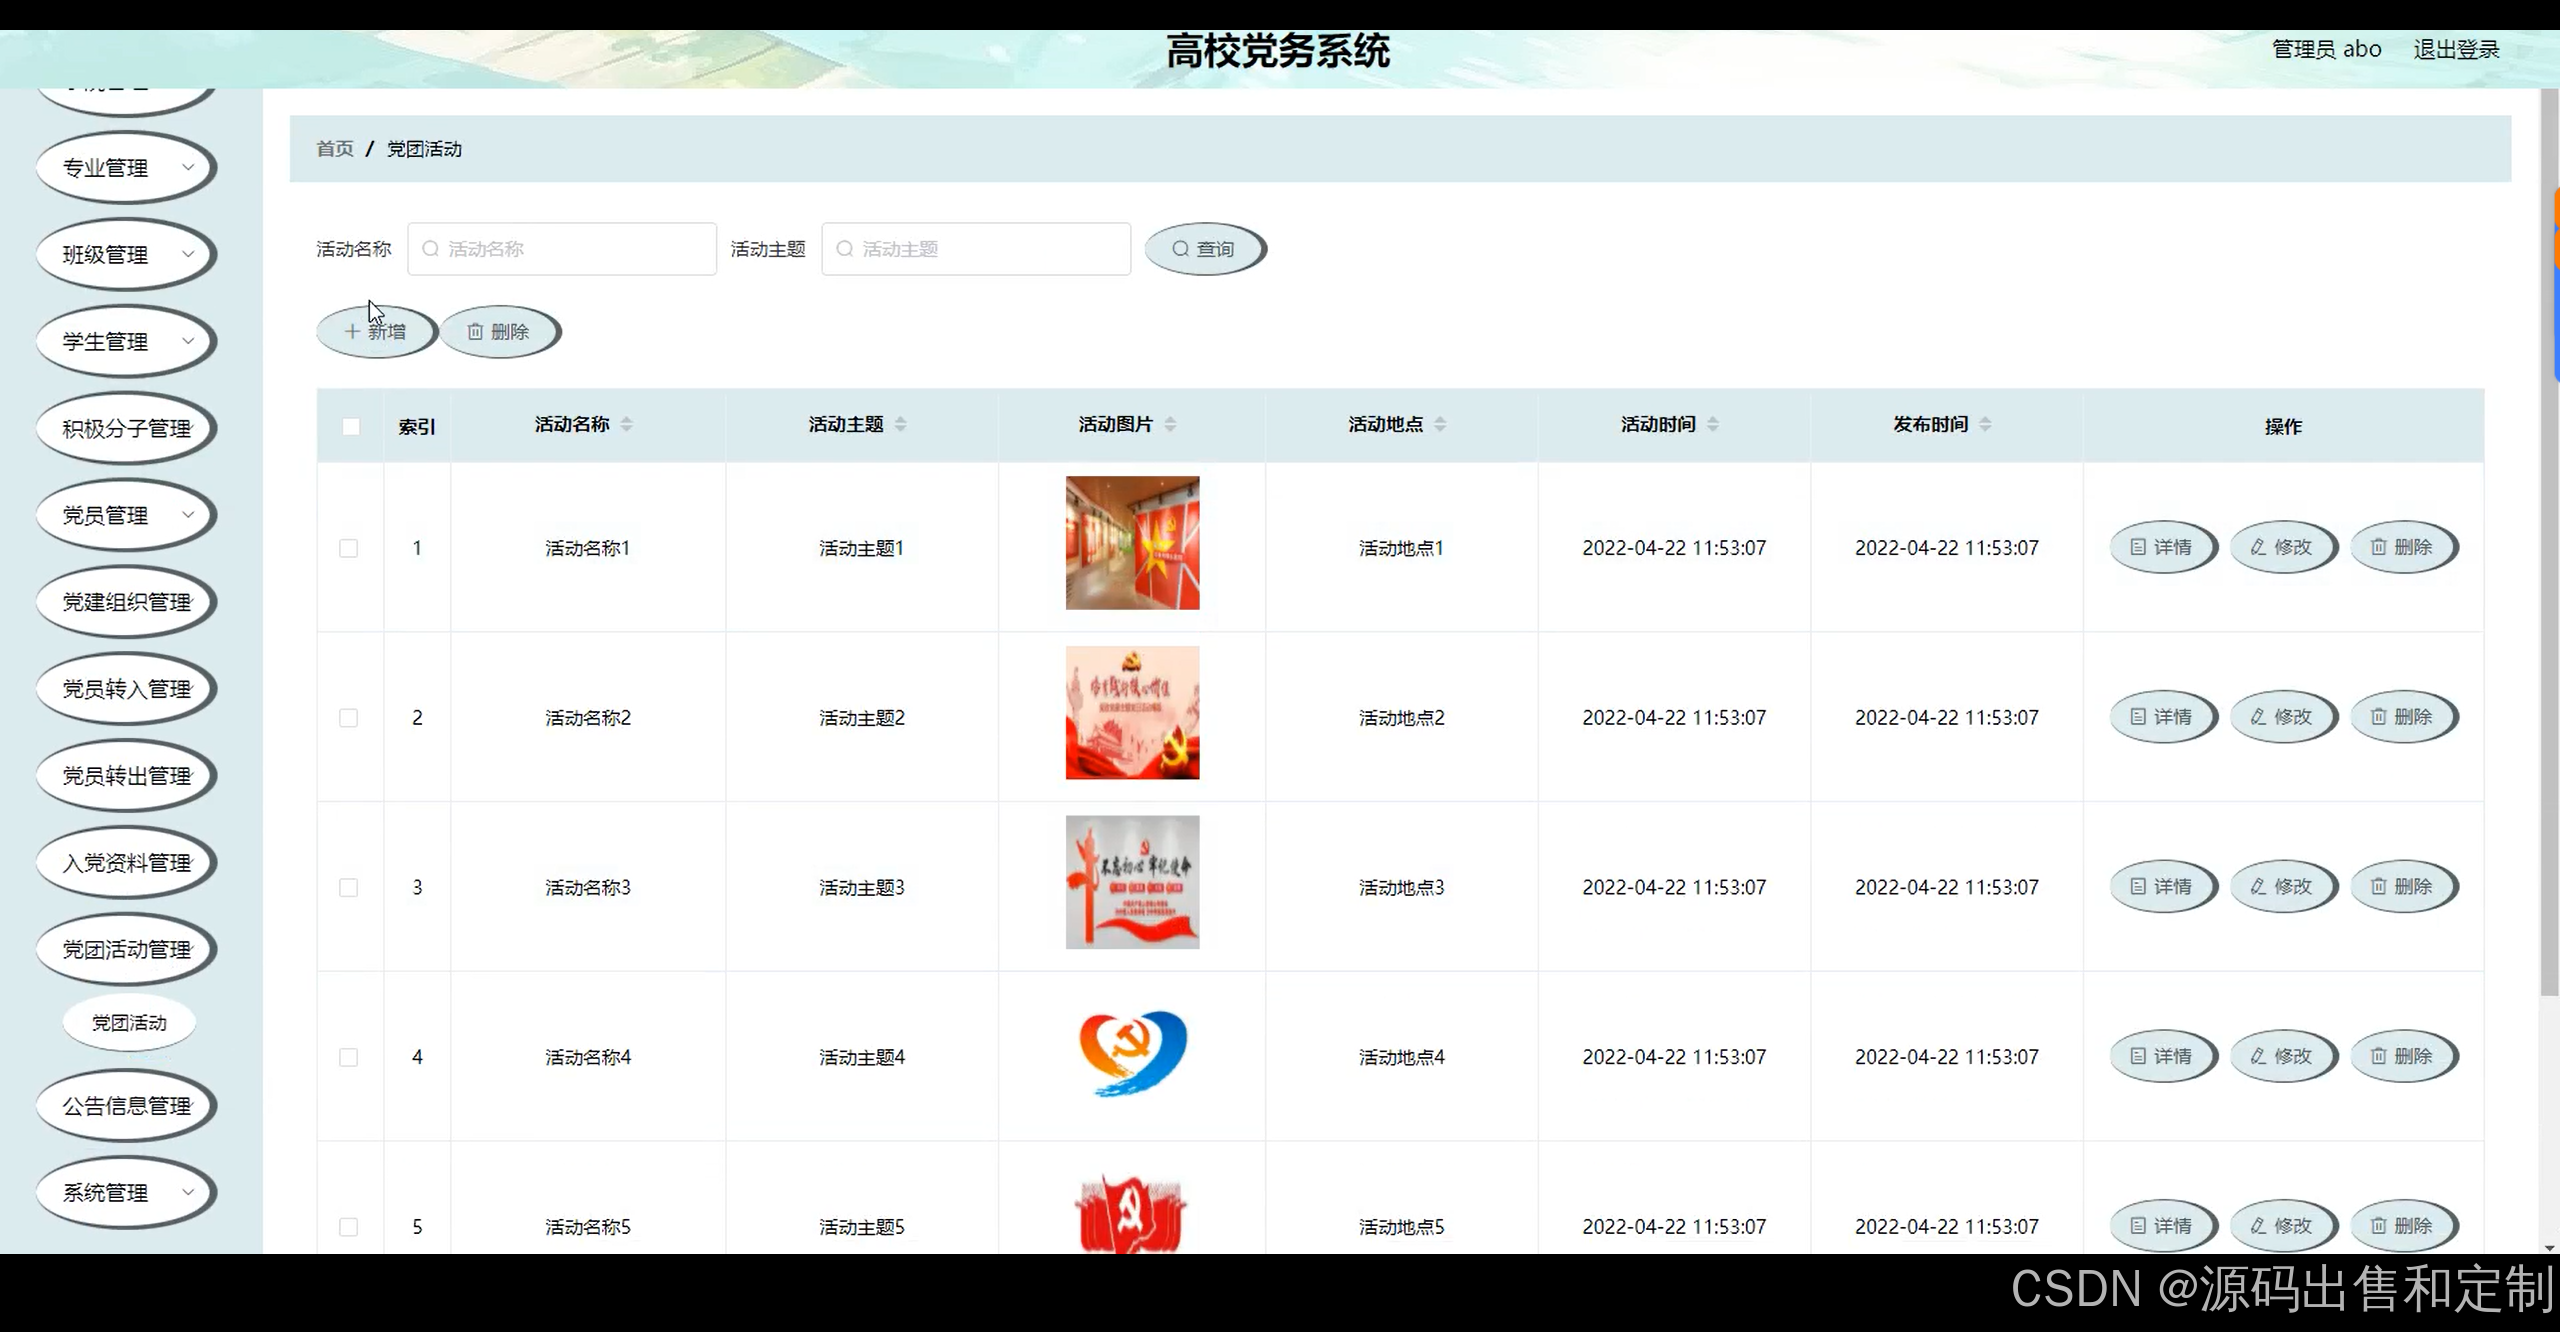Click the sort arrows on 发布时间 column

click(x=1985, y=423)
